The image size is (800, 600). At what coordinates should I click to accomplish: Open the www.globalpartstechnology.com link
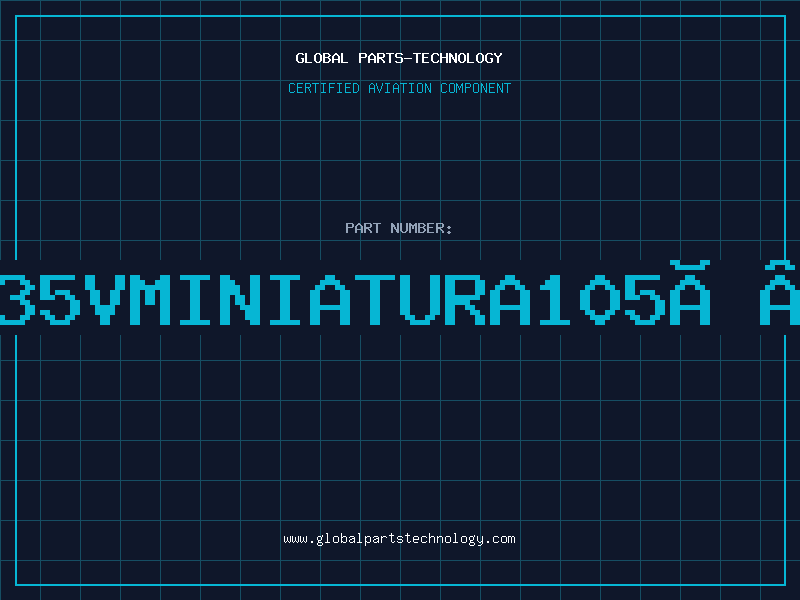(x=399, y=539)
